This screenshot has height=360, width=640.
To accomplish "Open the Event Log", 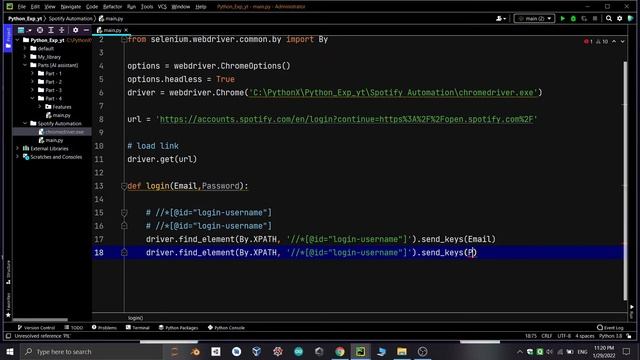I will (x=610, y=327).
